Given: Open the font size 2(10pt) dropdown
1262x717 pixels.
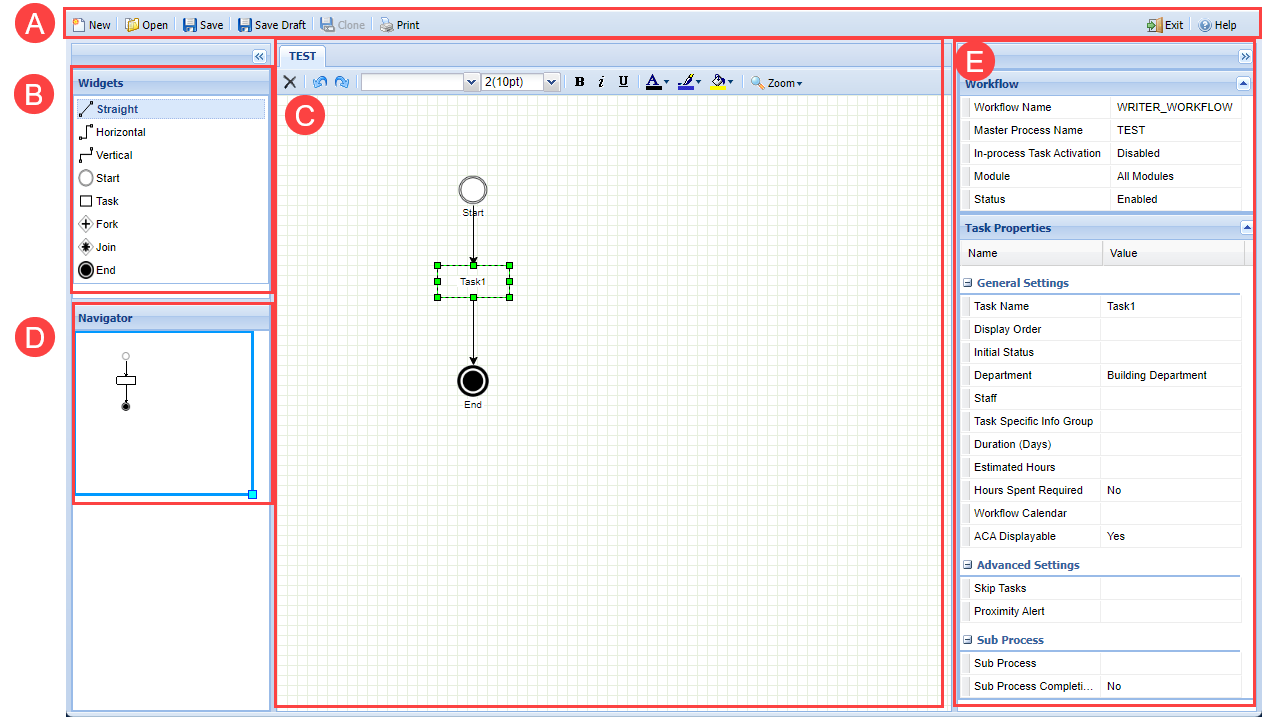Looking at the screenshot, I should click(551, 82).
